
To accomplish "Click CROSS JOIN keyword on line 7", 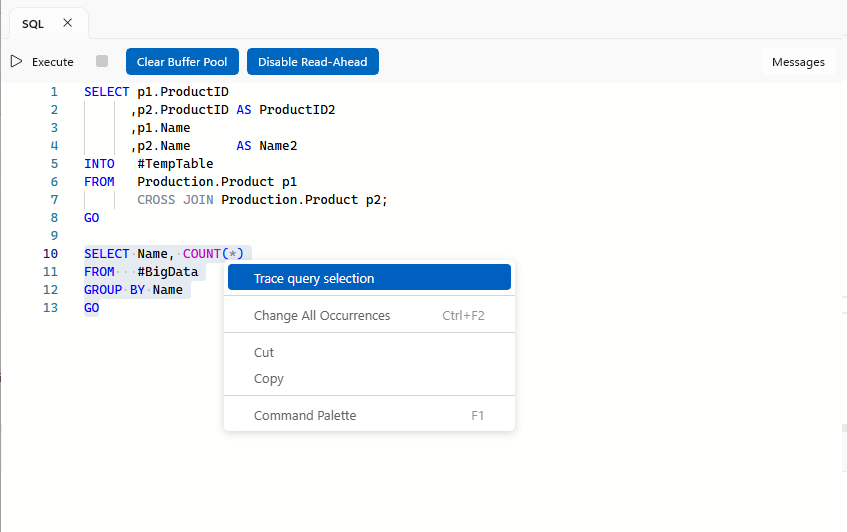I will coord(175,200).
